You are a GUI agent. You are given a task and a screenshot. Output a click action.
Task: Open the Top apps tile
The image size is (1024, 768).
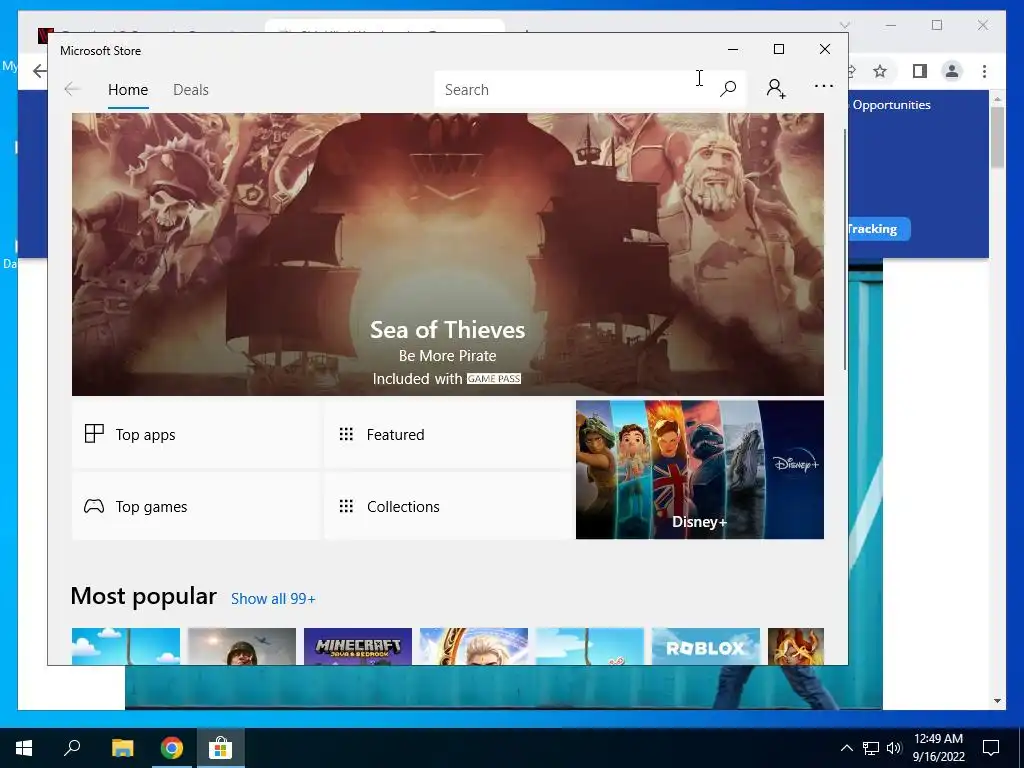195,434
